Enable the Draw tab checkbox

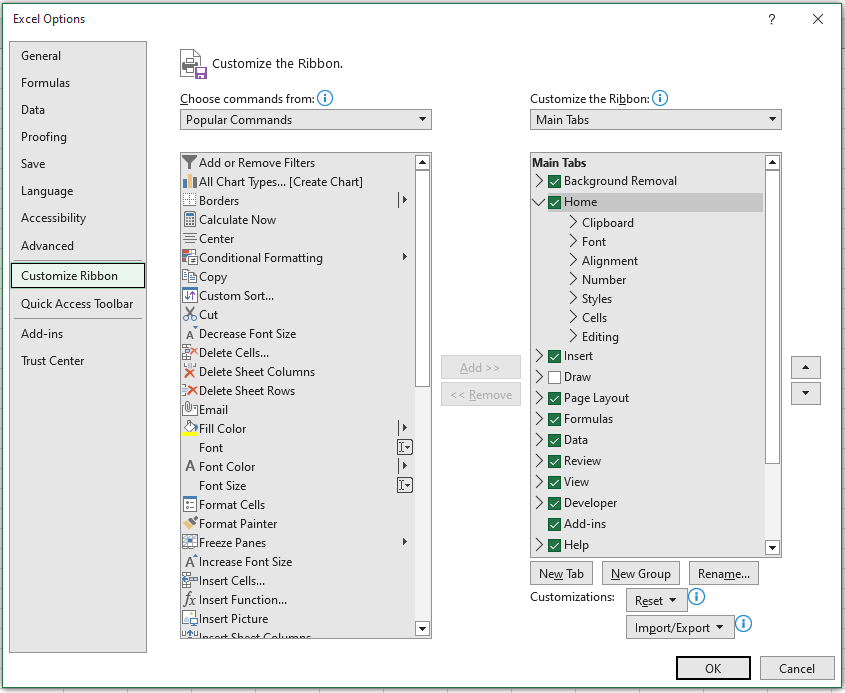[554, 377]
